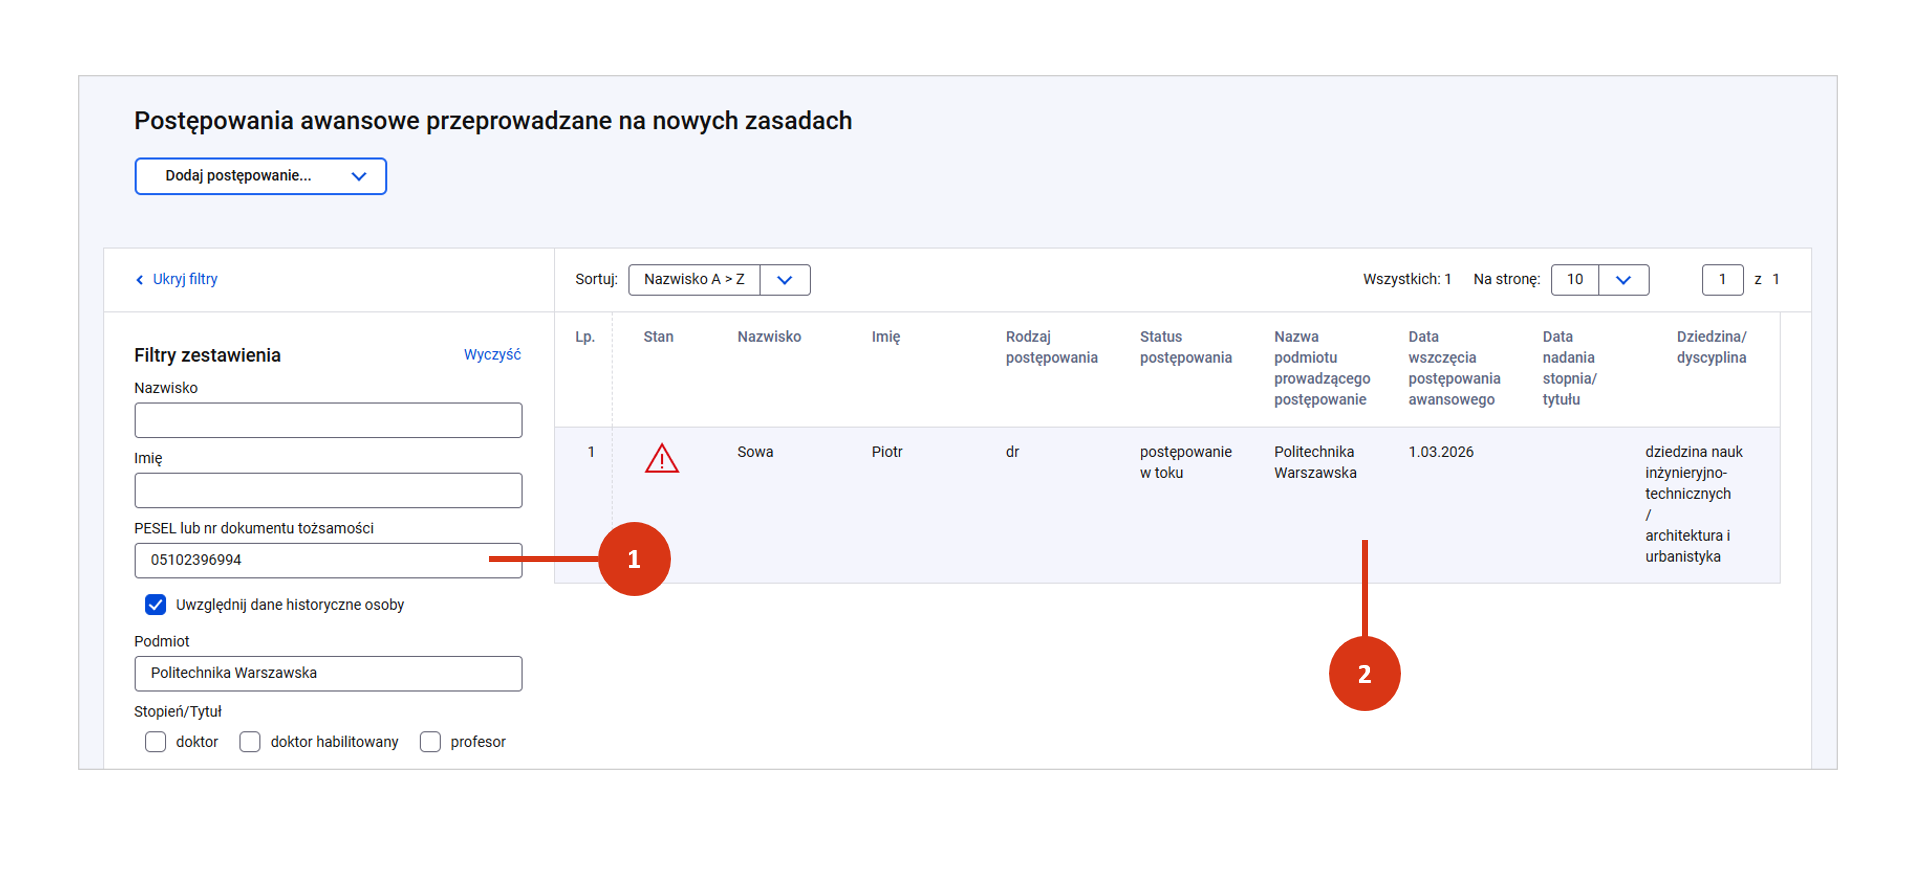Image resolution: width=1917 pixels, height=882 pixels.
Task: Click the Status postępowania column header
Action: tap(1185, 347)
